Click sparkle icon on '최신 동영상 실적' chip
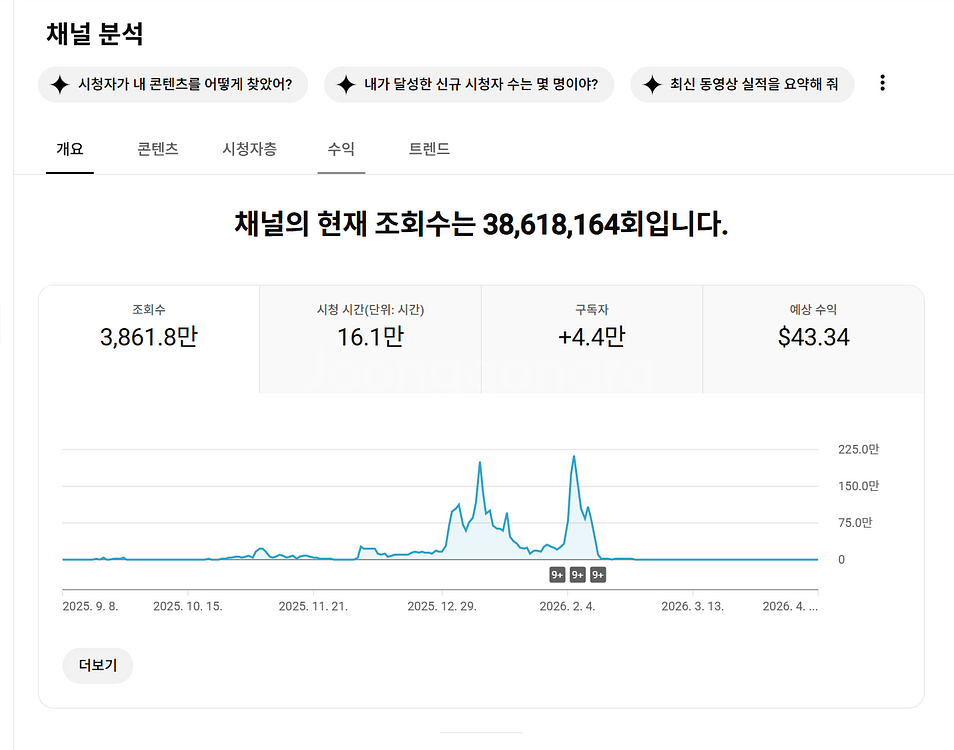The width and height of the screenshot is (954, 750). click(652, 85)
